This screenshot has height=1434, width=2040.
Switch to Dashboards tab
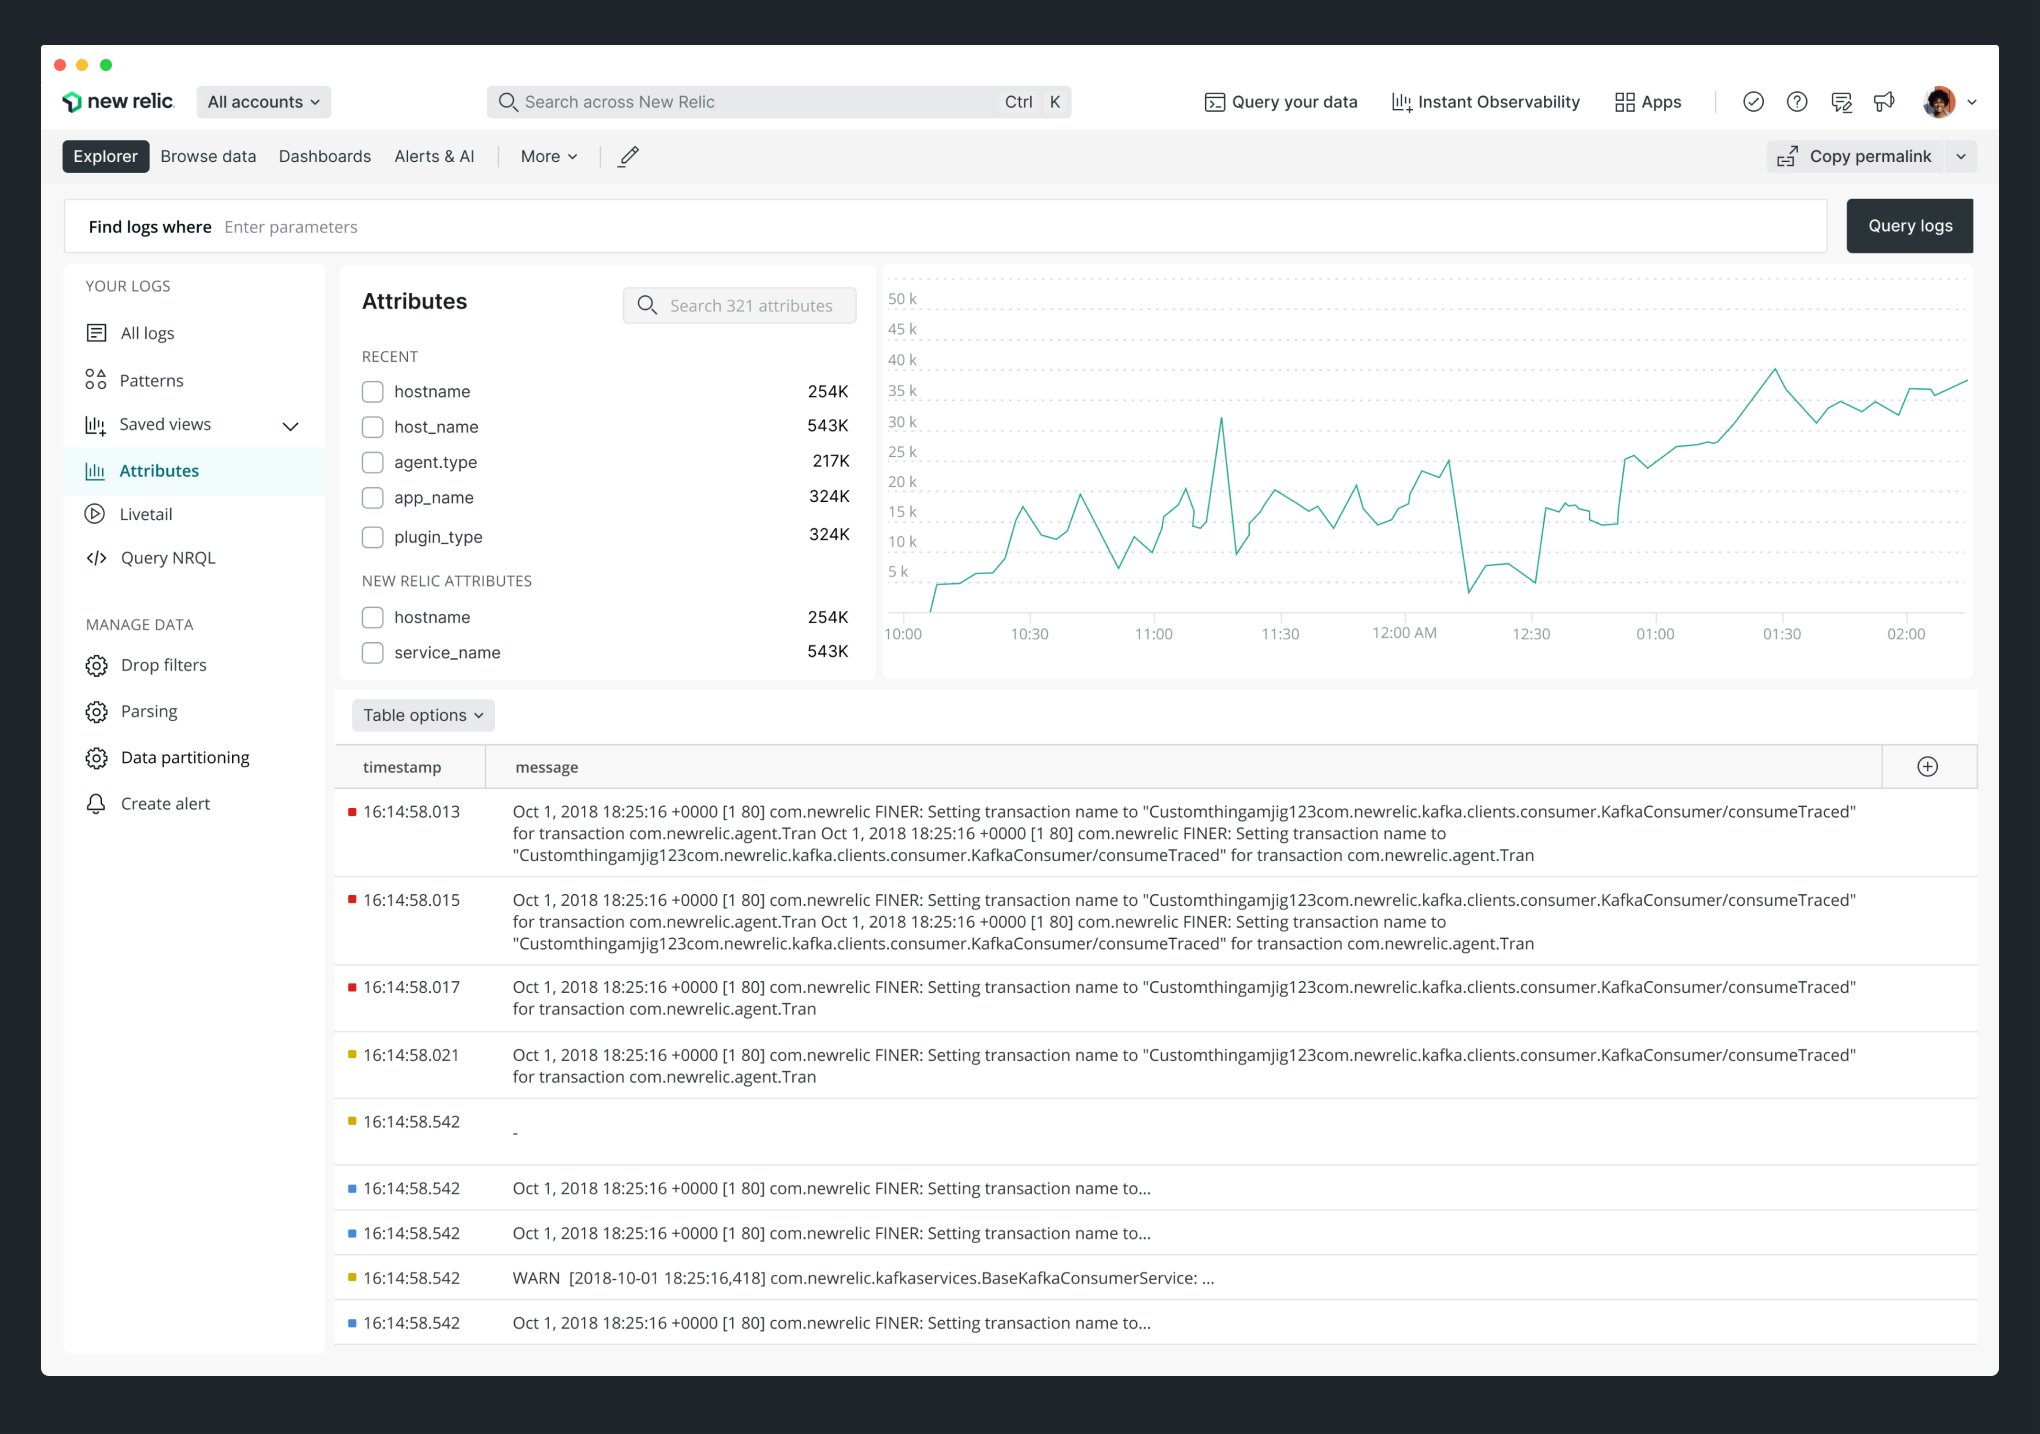pyautogui.click(x=325, y=156)
